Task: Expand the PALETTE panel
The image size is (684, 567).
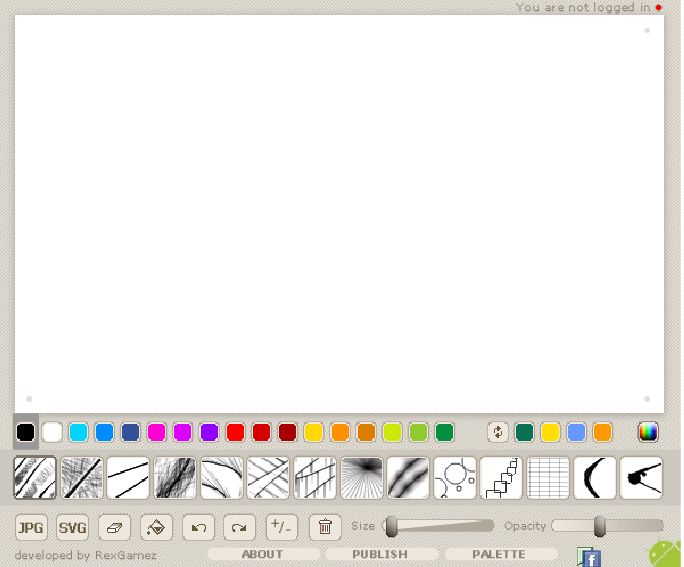Action: tap(499, 554)
